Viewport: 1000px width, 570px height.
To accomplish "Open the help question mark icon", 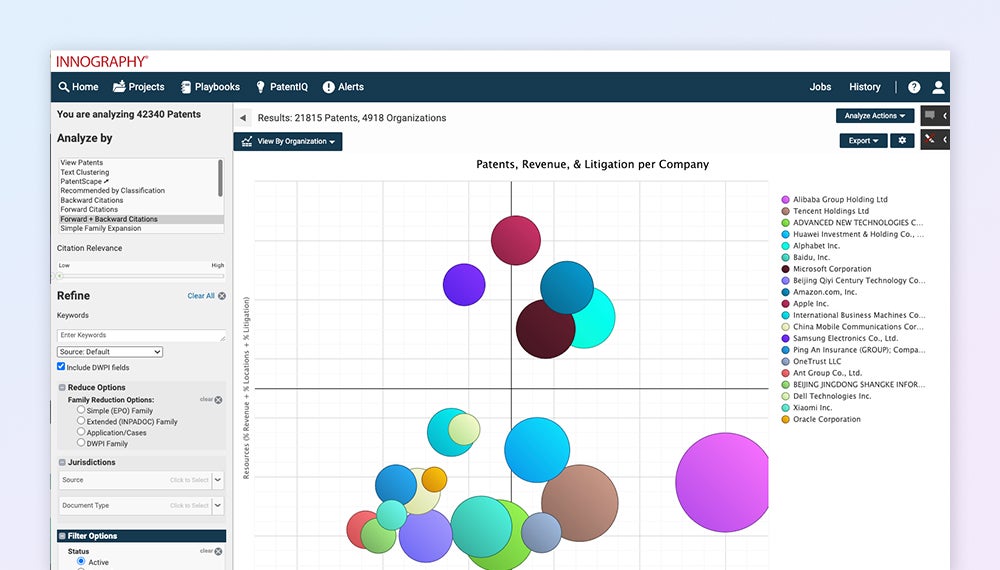I will point(914,87).
